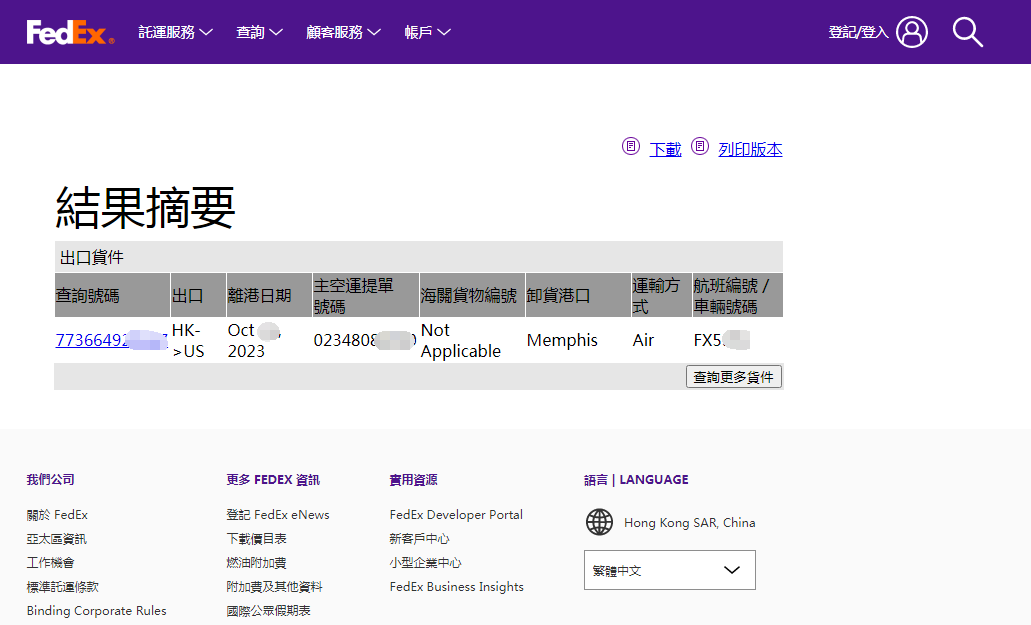Expand the 查詢 menu
Image resolution: width=1031 pixels, height=625 pixels.
[259, 32]
